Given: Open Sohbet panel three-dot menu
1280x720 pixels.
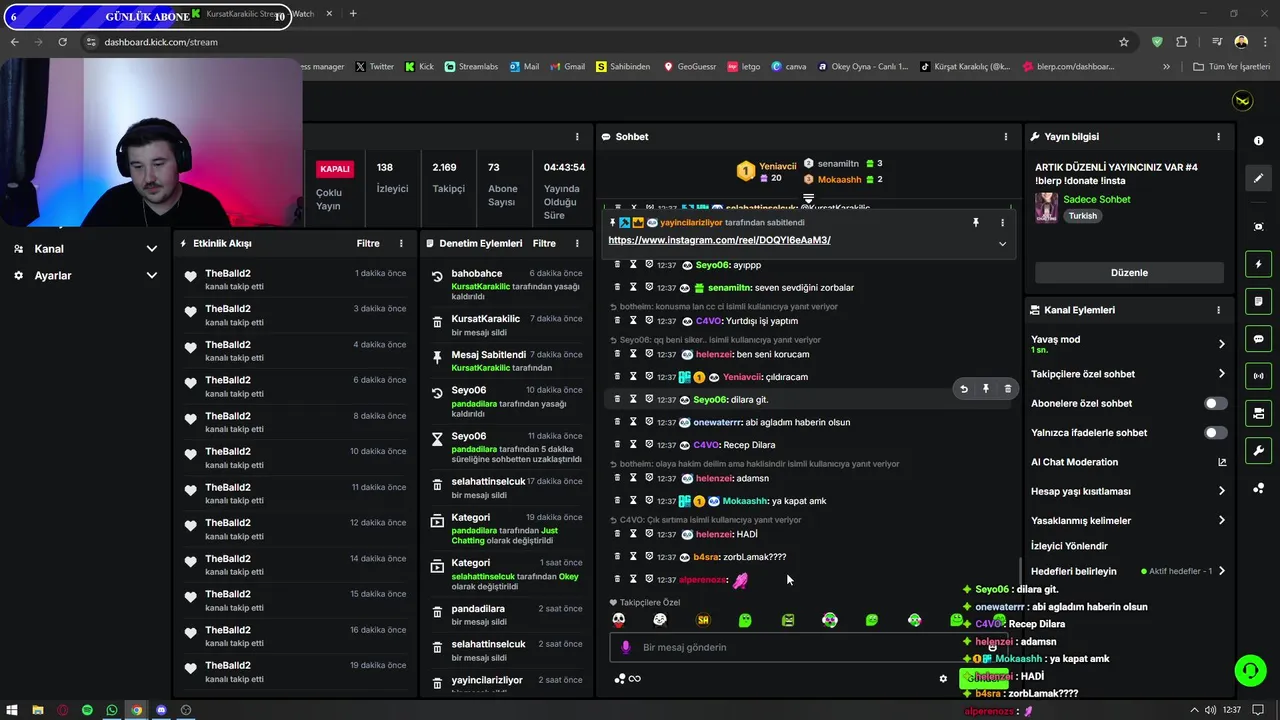Looking at the screenshot, I should (x=1006, y=136).
